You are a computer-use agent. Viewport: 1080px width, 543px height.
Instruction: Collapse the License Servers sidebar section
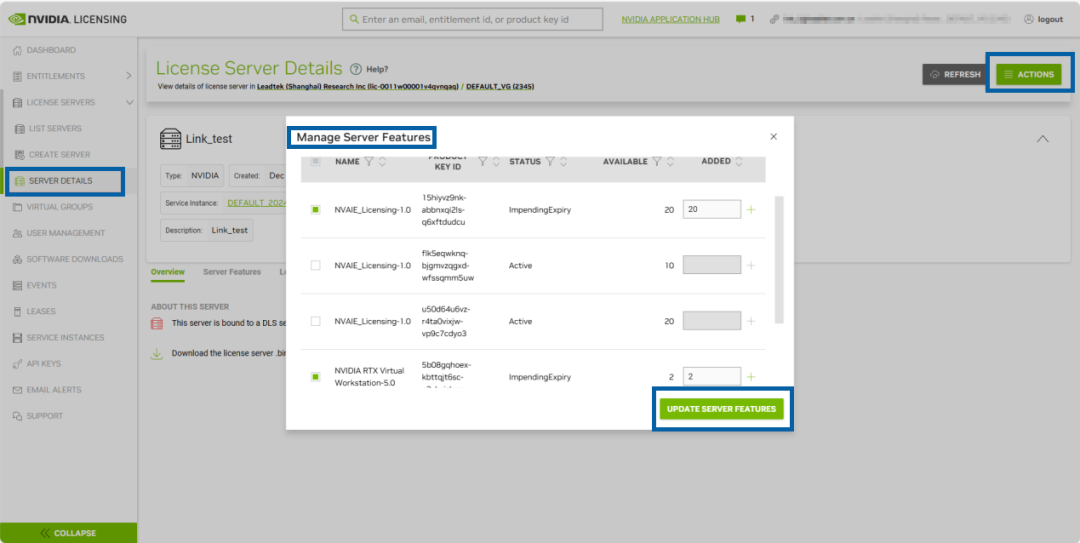click(129, 103)
